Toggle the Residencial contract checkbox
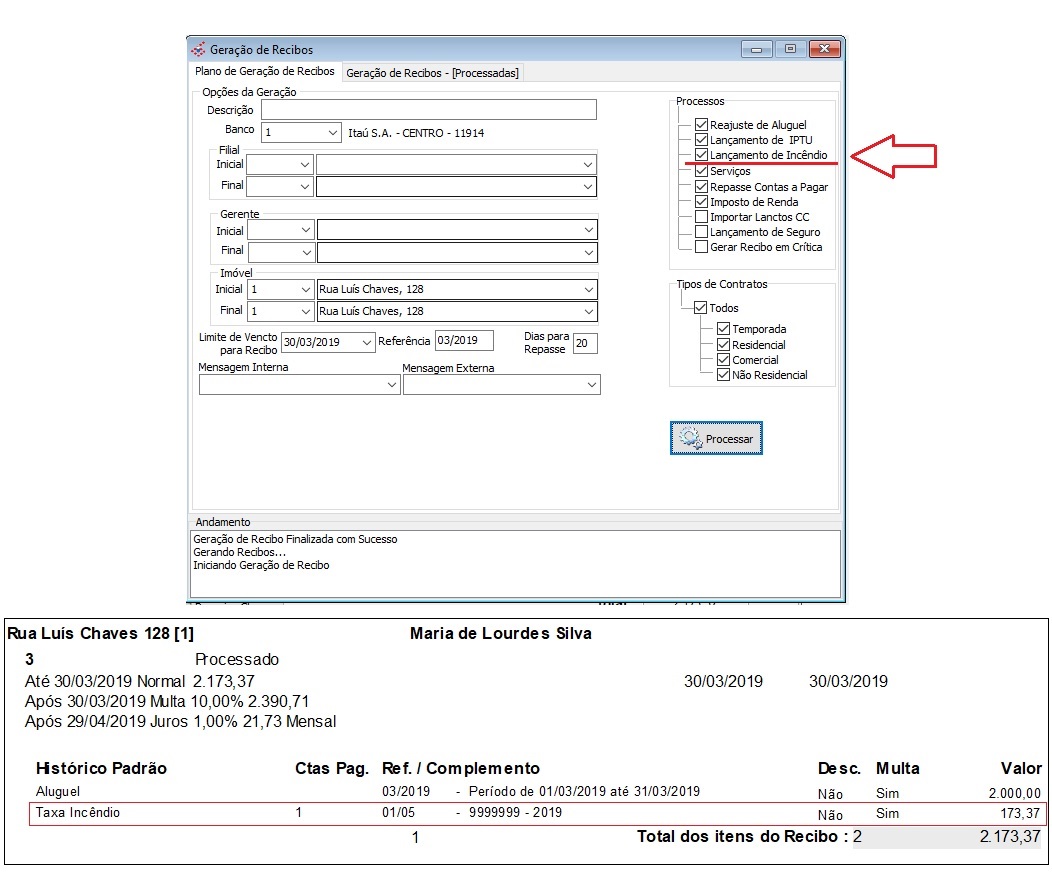 point(723,345)
